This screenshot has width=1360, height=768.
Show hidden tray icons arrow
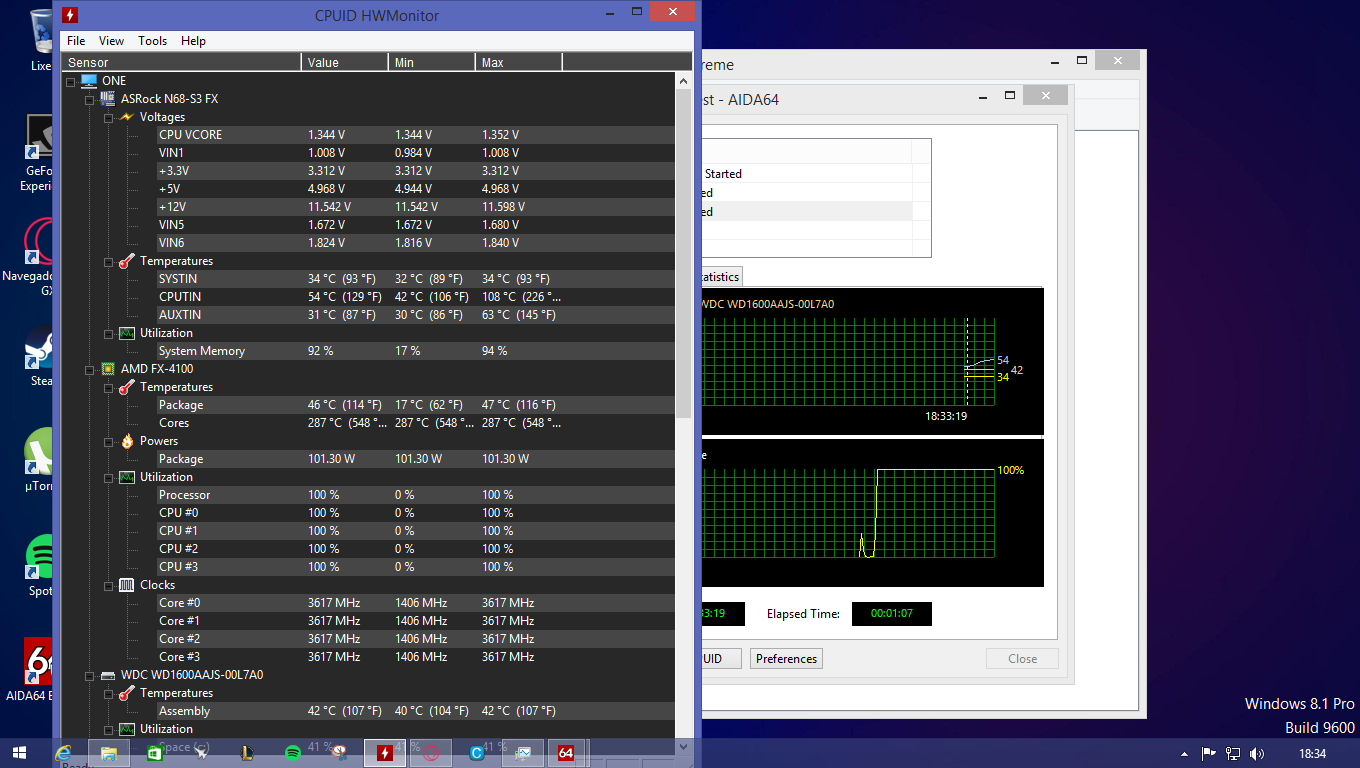(x=1185, y=754)
